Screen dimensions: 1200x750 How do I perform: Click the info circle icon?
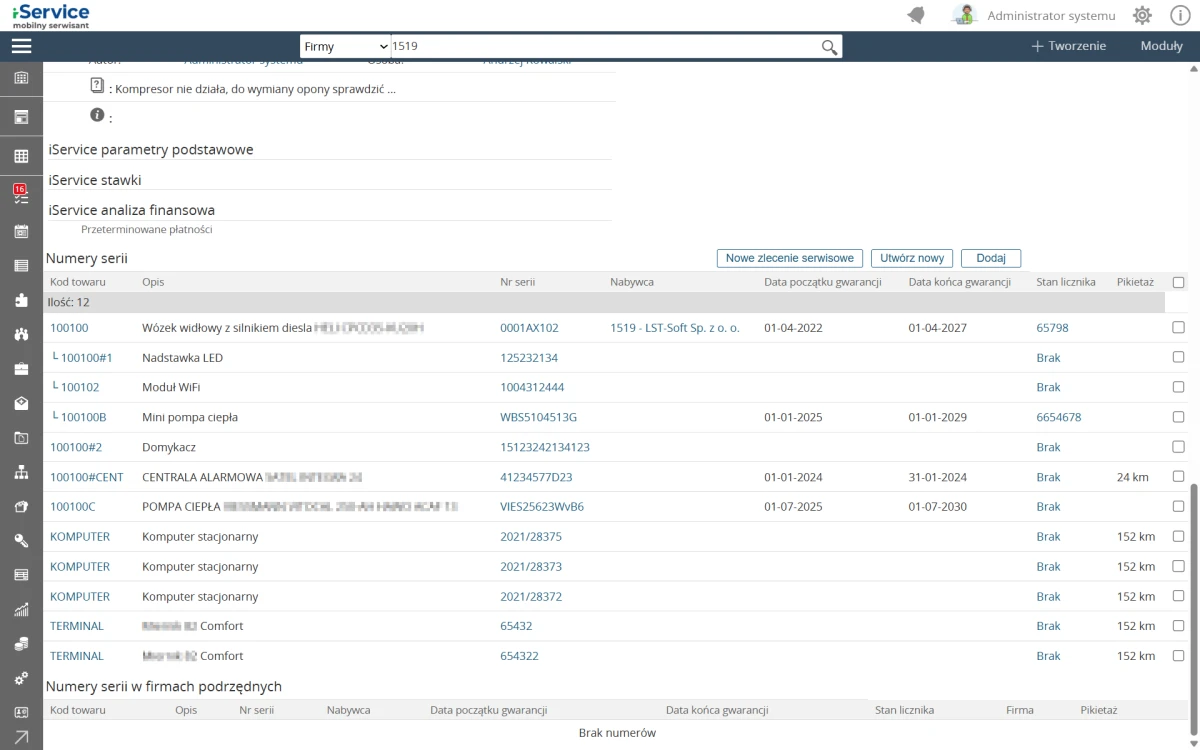[1180, 15]
